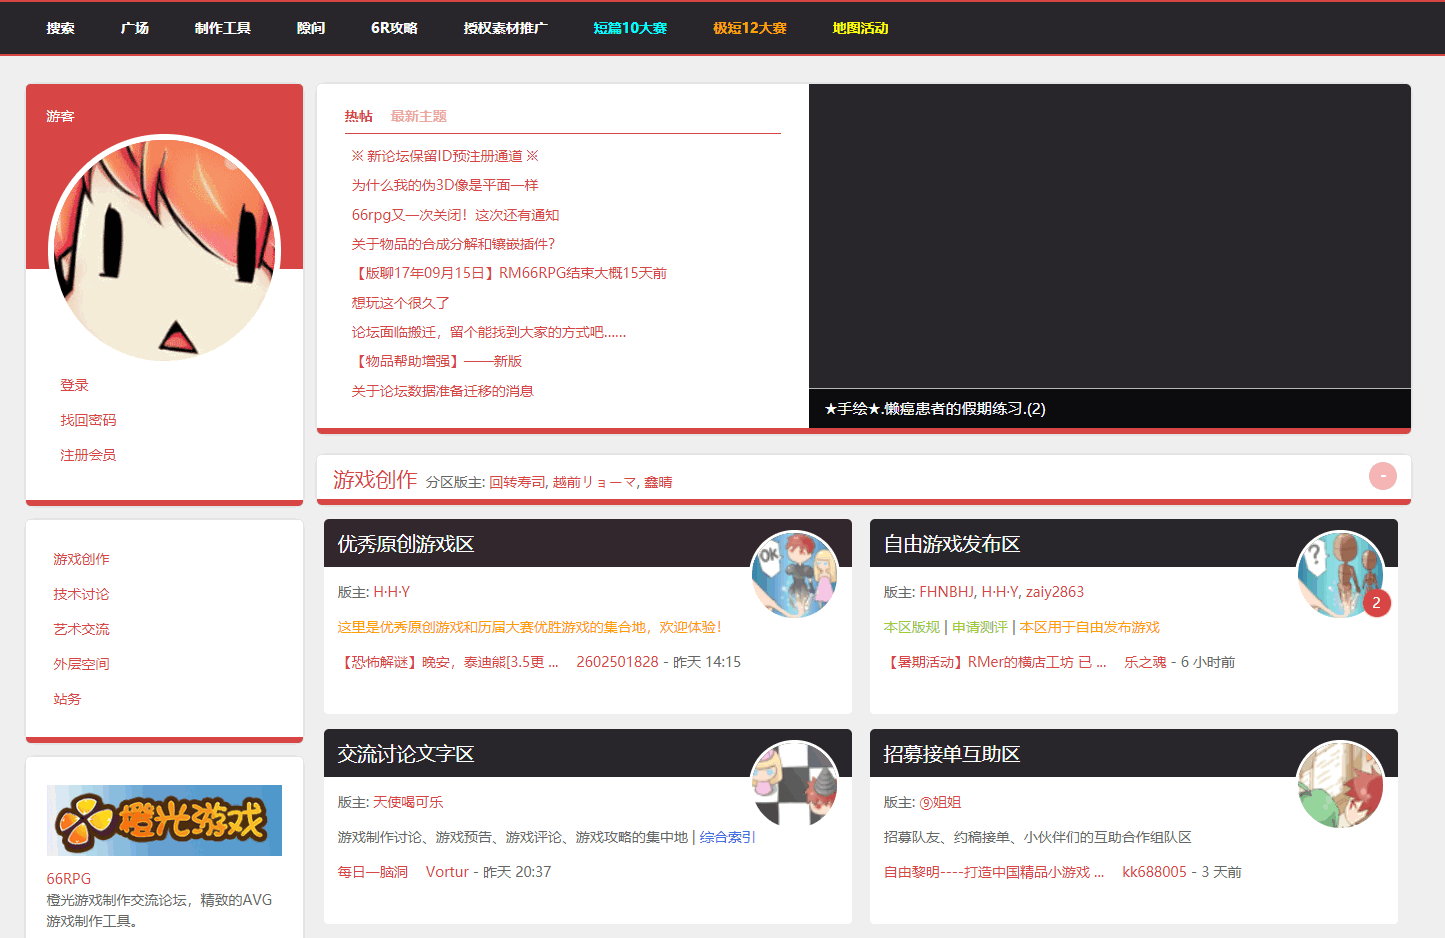Open moderator 天使喝可乐's profile link
The image size is (1445, 938).
tap(408, 802)
